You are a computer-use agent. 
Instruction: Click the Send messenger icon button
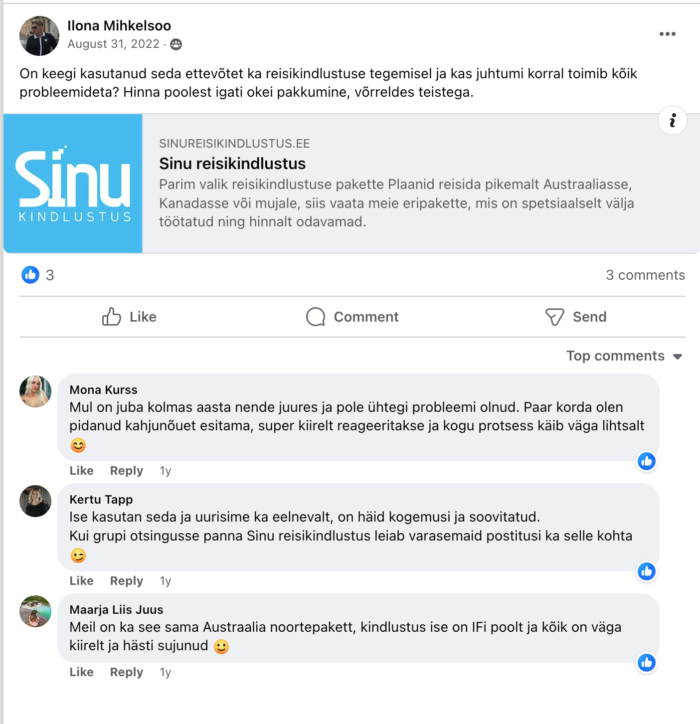point(576,317)
